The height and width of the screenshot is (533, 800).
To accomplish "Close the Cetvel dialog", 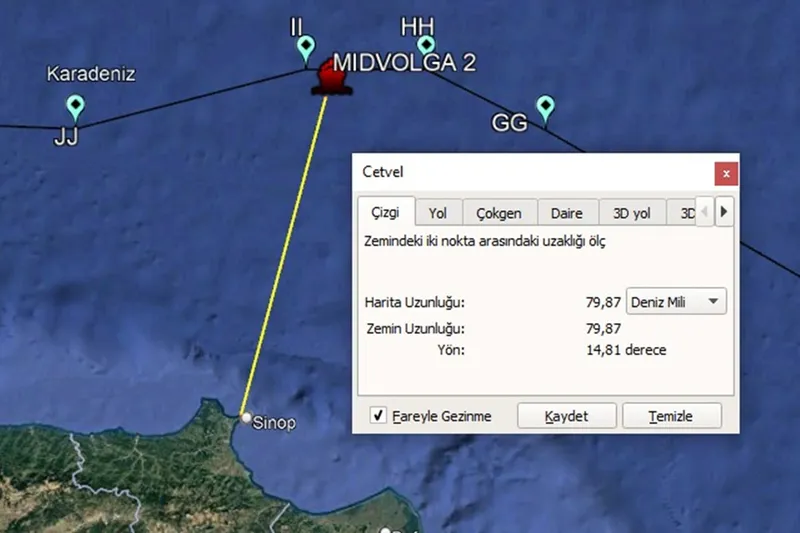I will tap(726, 173).
